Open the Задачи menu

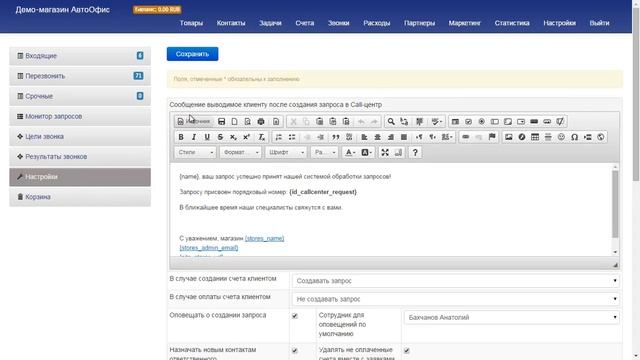click(x=270, y=23)
